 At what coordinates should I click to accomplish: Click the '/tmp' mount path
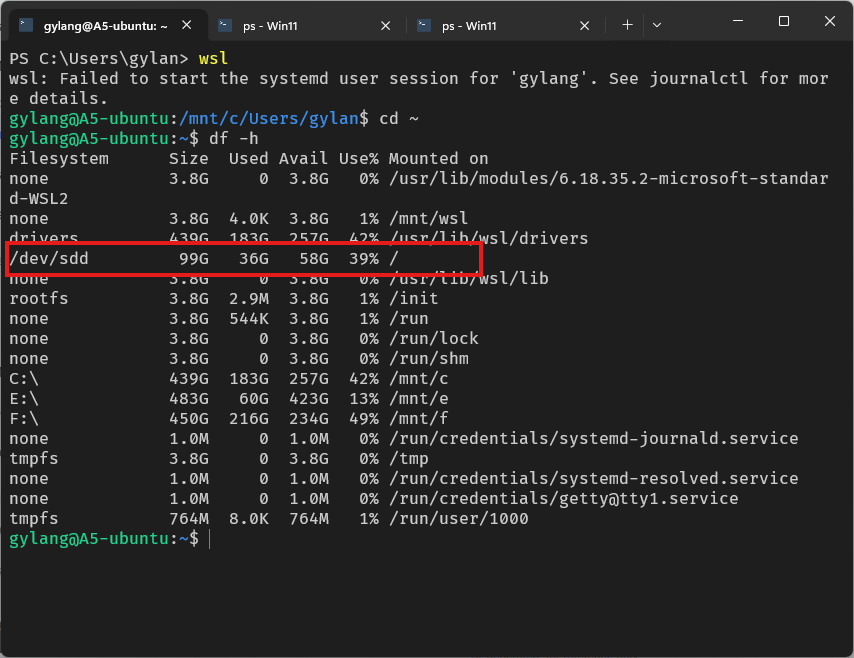click(408, 459)
